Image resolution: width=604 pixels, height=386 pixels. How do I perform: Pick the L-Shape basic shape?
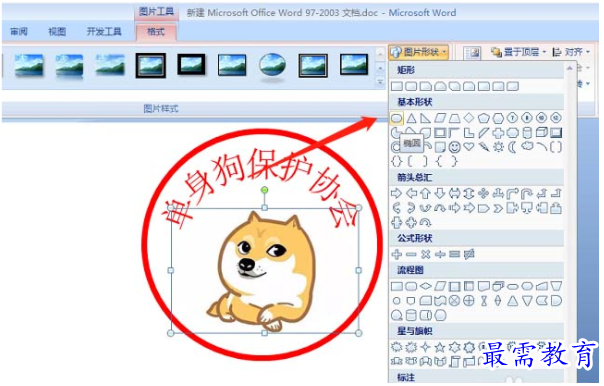click(x=469, y=133)
